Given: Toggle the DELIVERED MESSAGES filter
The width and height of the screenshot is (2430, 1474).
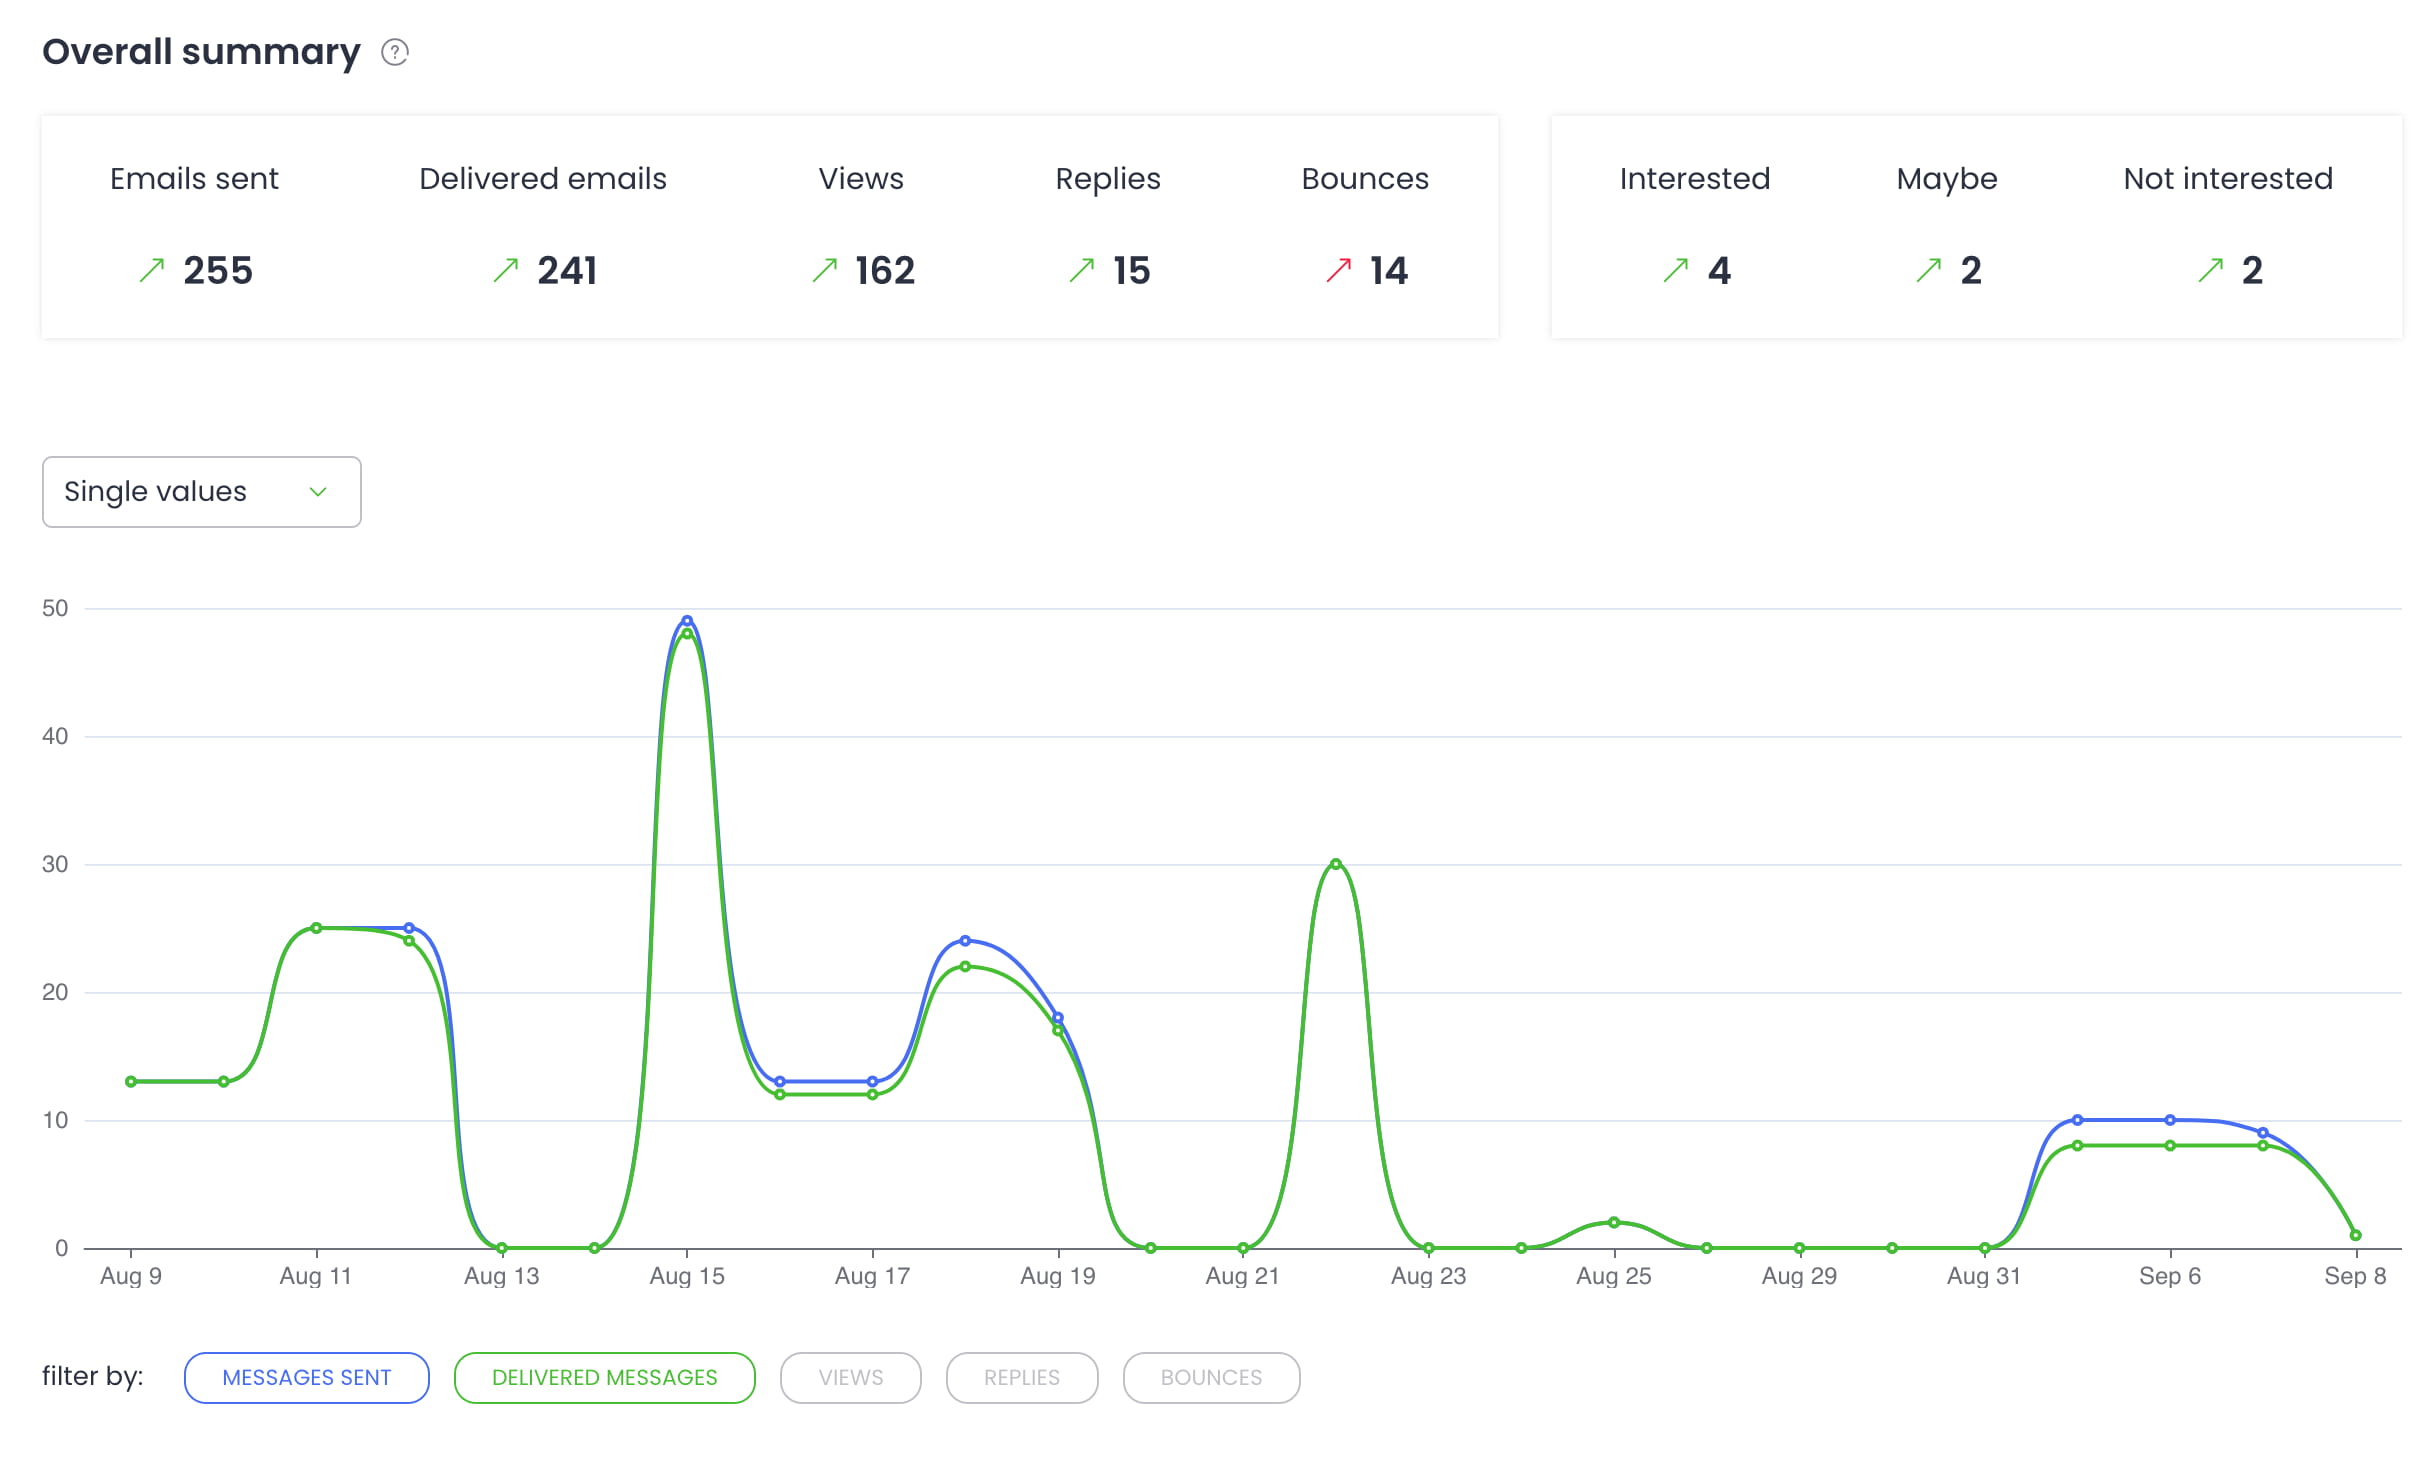Looking at the screenshot, I should (x=604, y=1378).
